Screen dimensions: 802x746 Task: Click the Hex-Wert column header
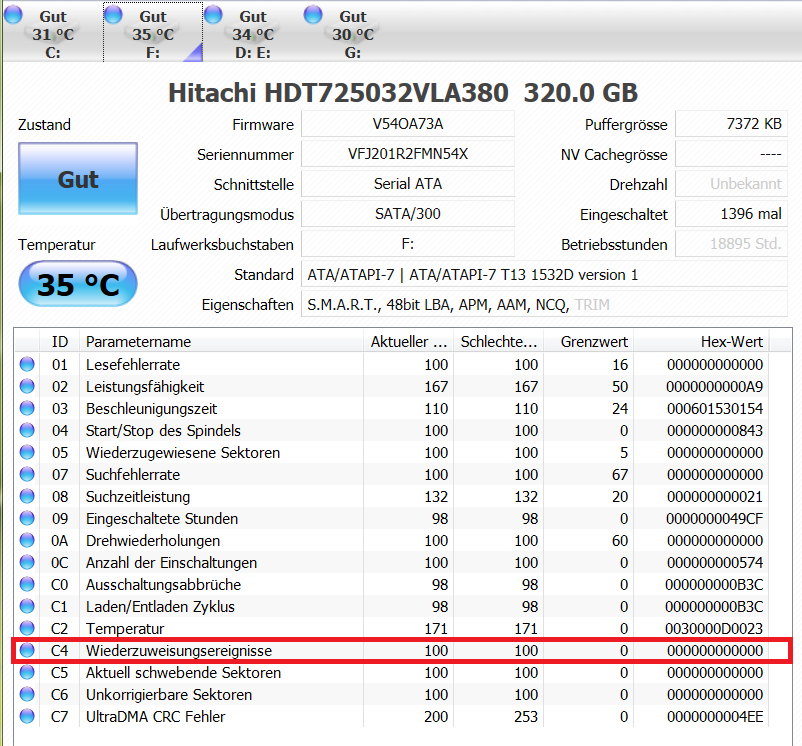point(702,342)
